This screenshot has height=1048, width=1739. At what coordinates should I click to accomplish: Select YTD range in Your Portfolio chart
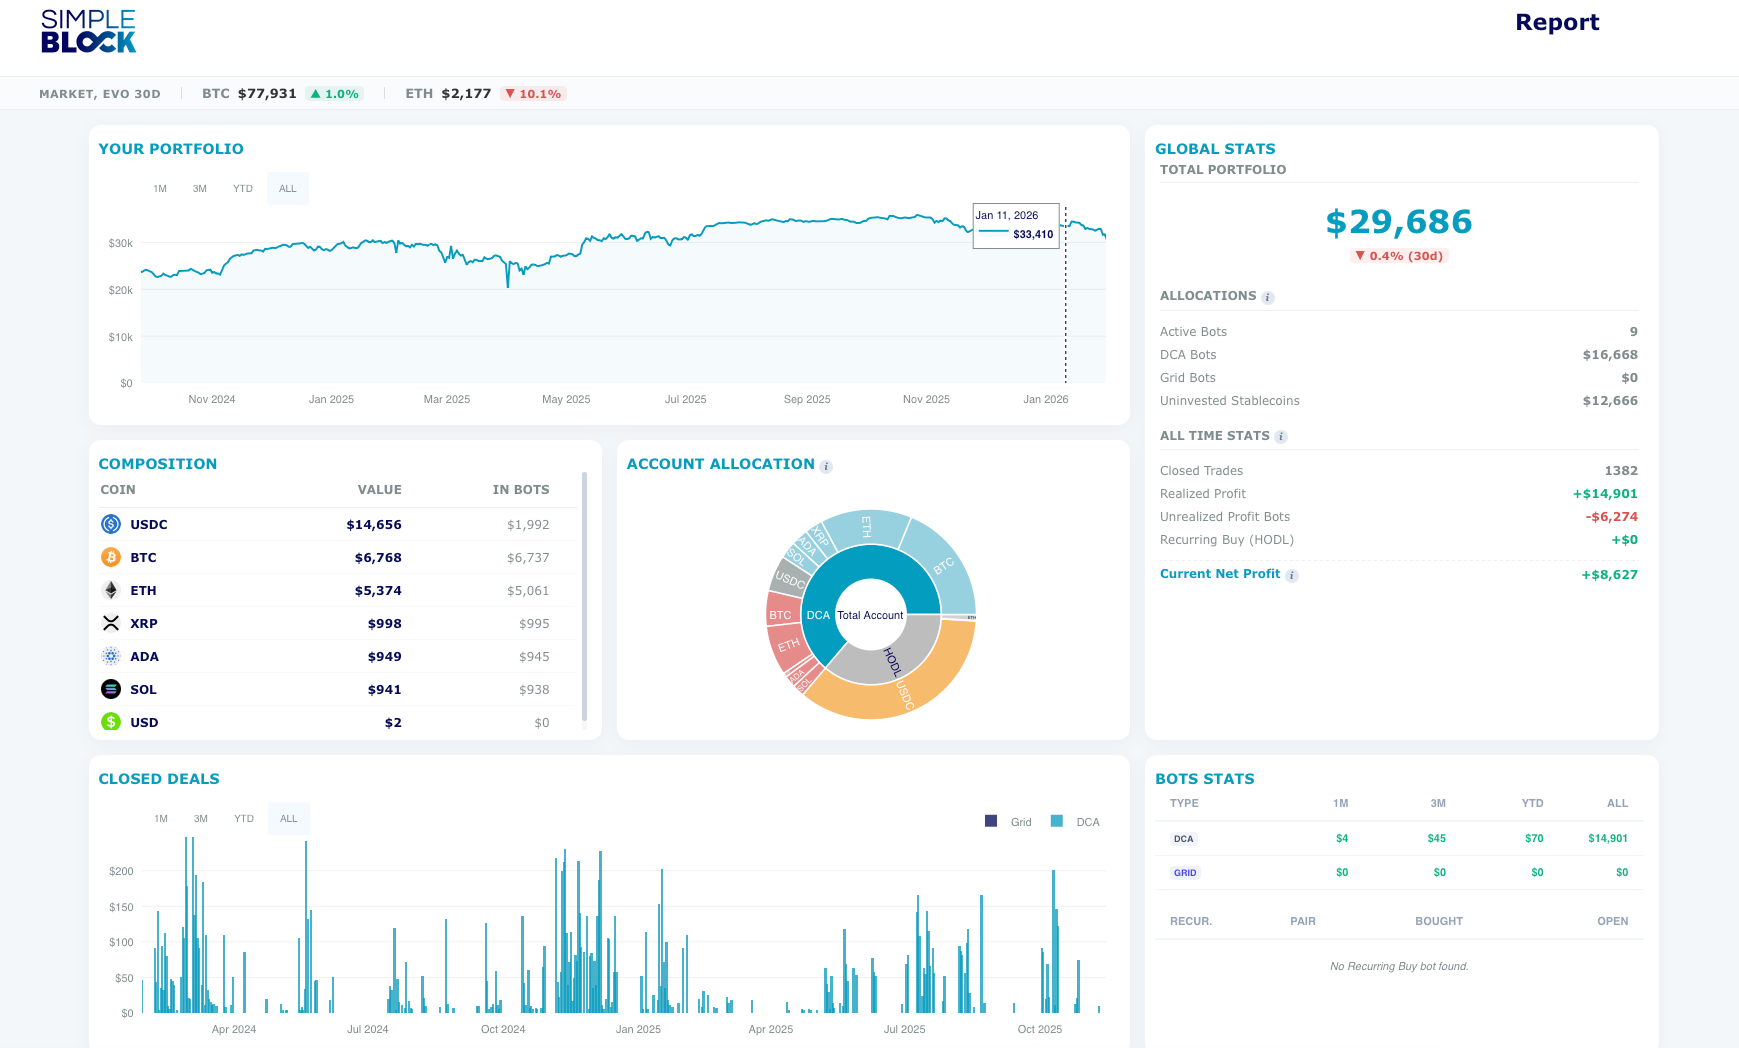(x=243, y=189)
